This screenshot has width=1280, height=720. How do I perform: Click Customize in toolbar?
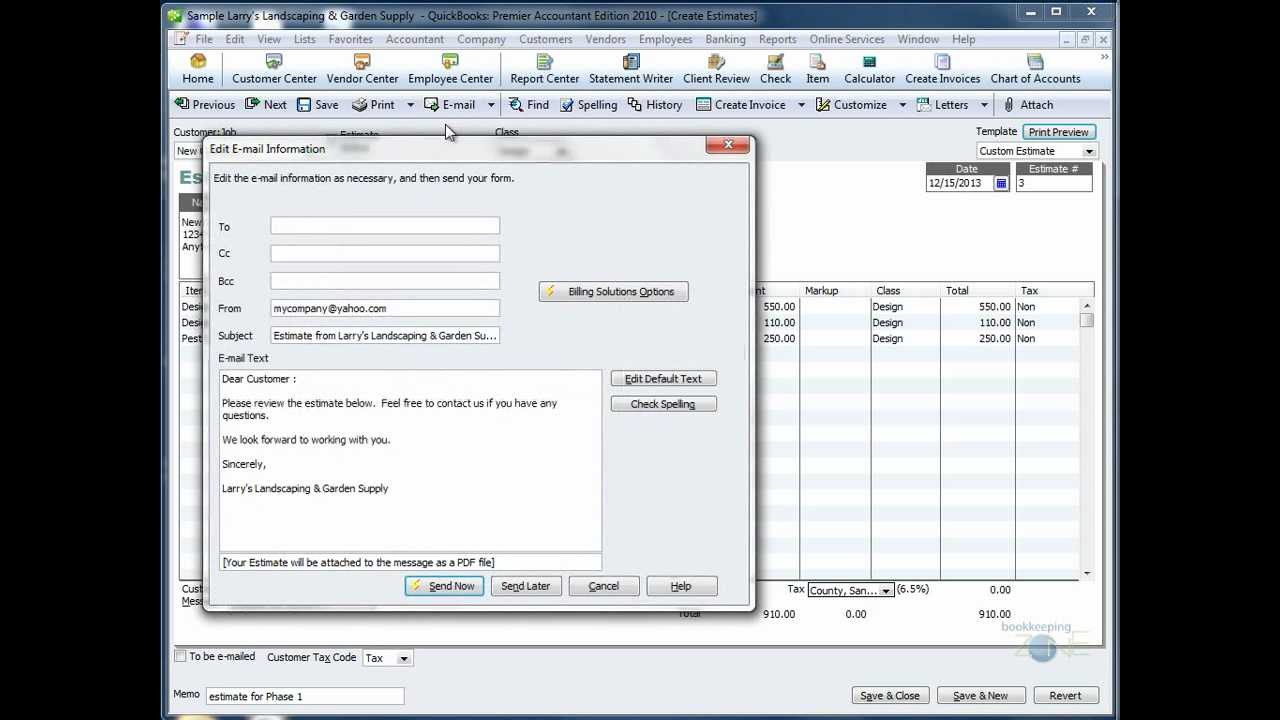(x=851, y=104)
